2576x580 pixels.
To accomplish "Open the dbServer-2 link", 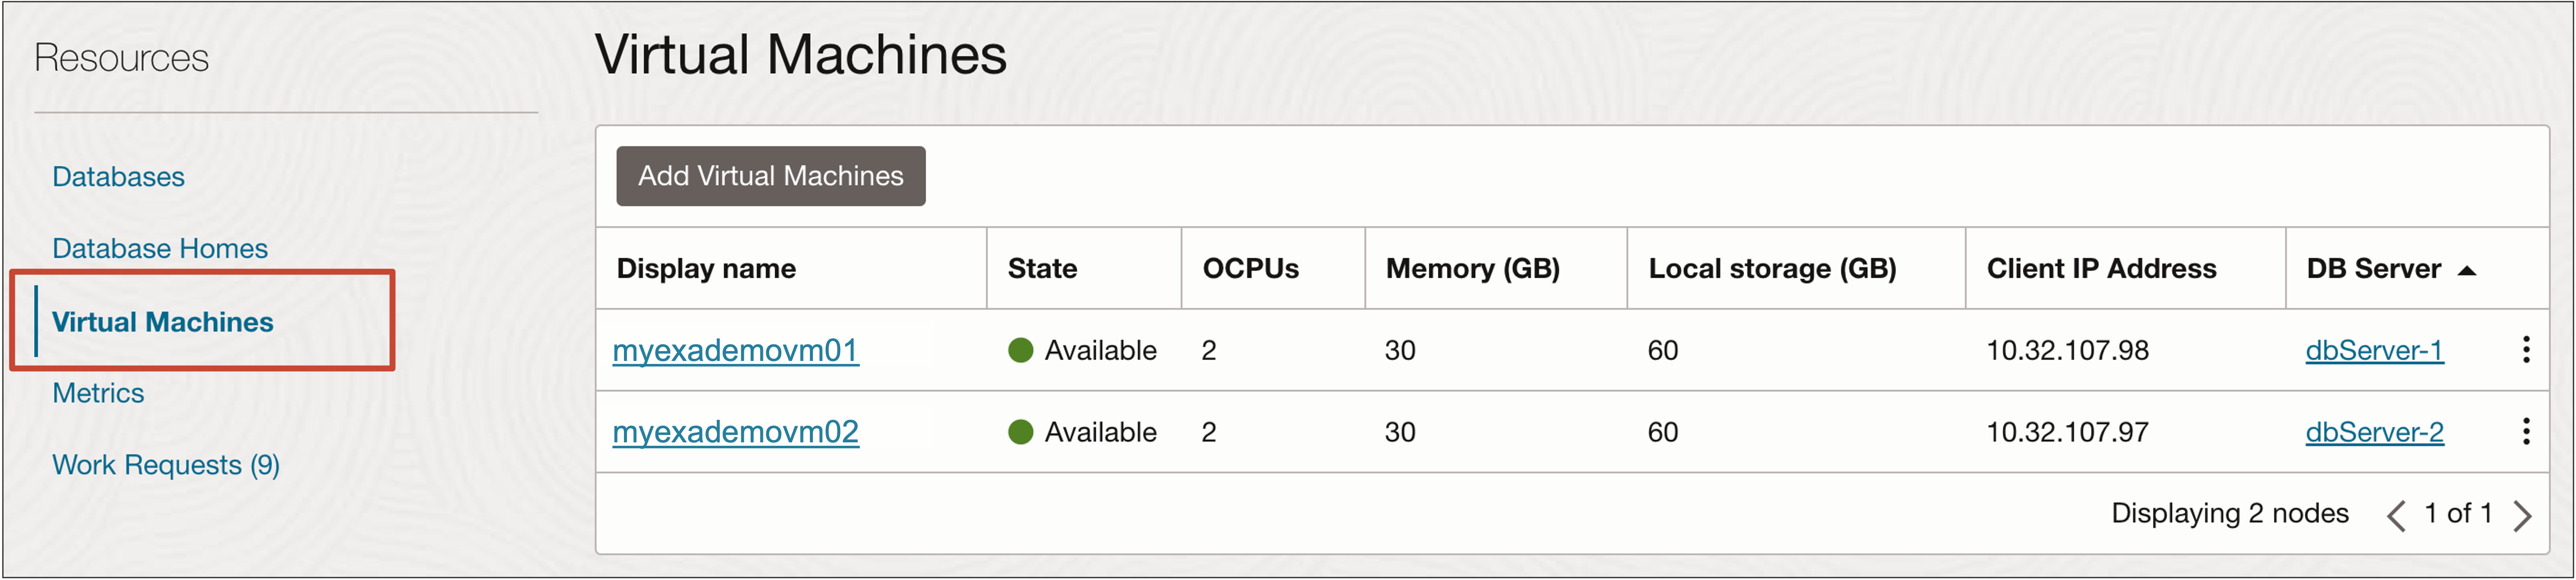I will [2374, 432].
